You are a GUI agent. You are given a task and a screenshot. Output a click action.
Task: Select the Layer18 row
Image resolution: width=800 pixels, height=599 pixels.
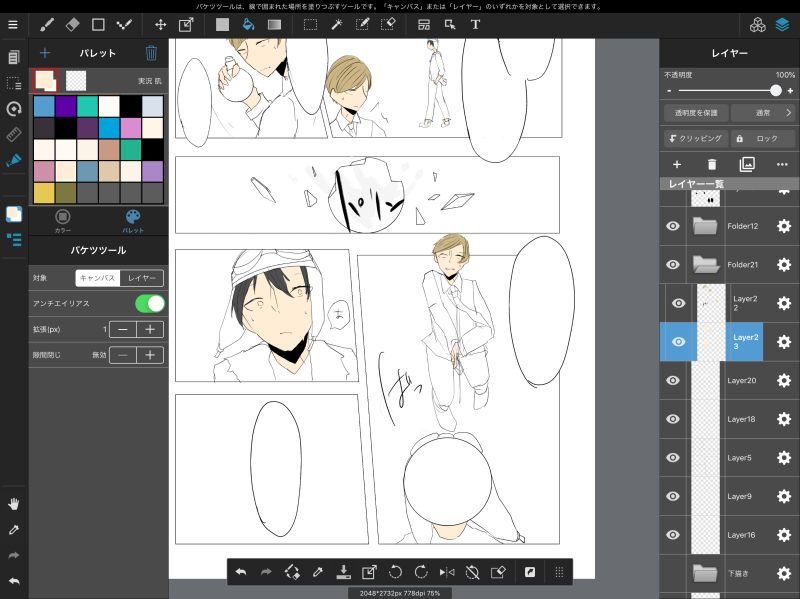[730, 419]
